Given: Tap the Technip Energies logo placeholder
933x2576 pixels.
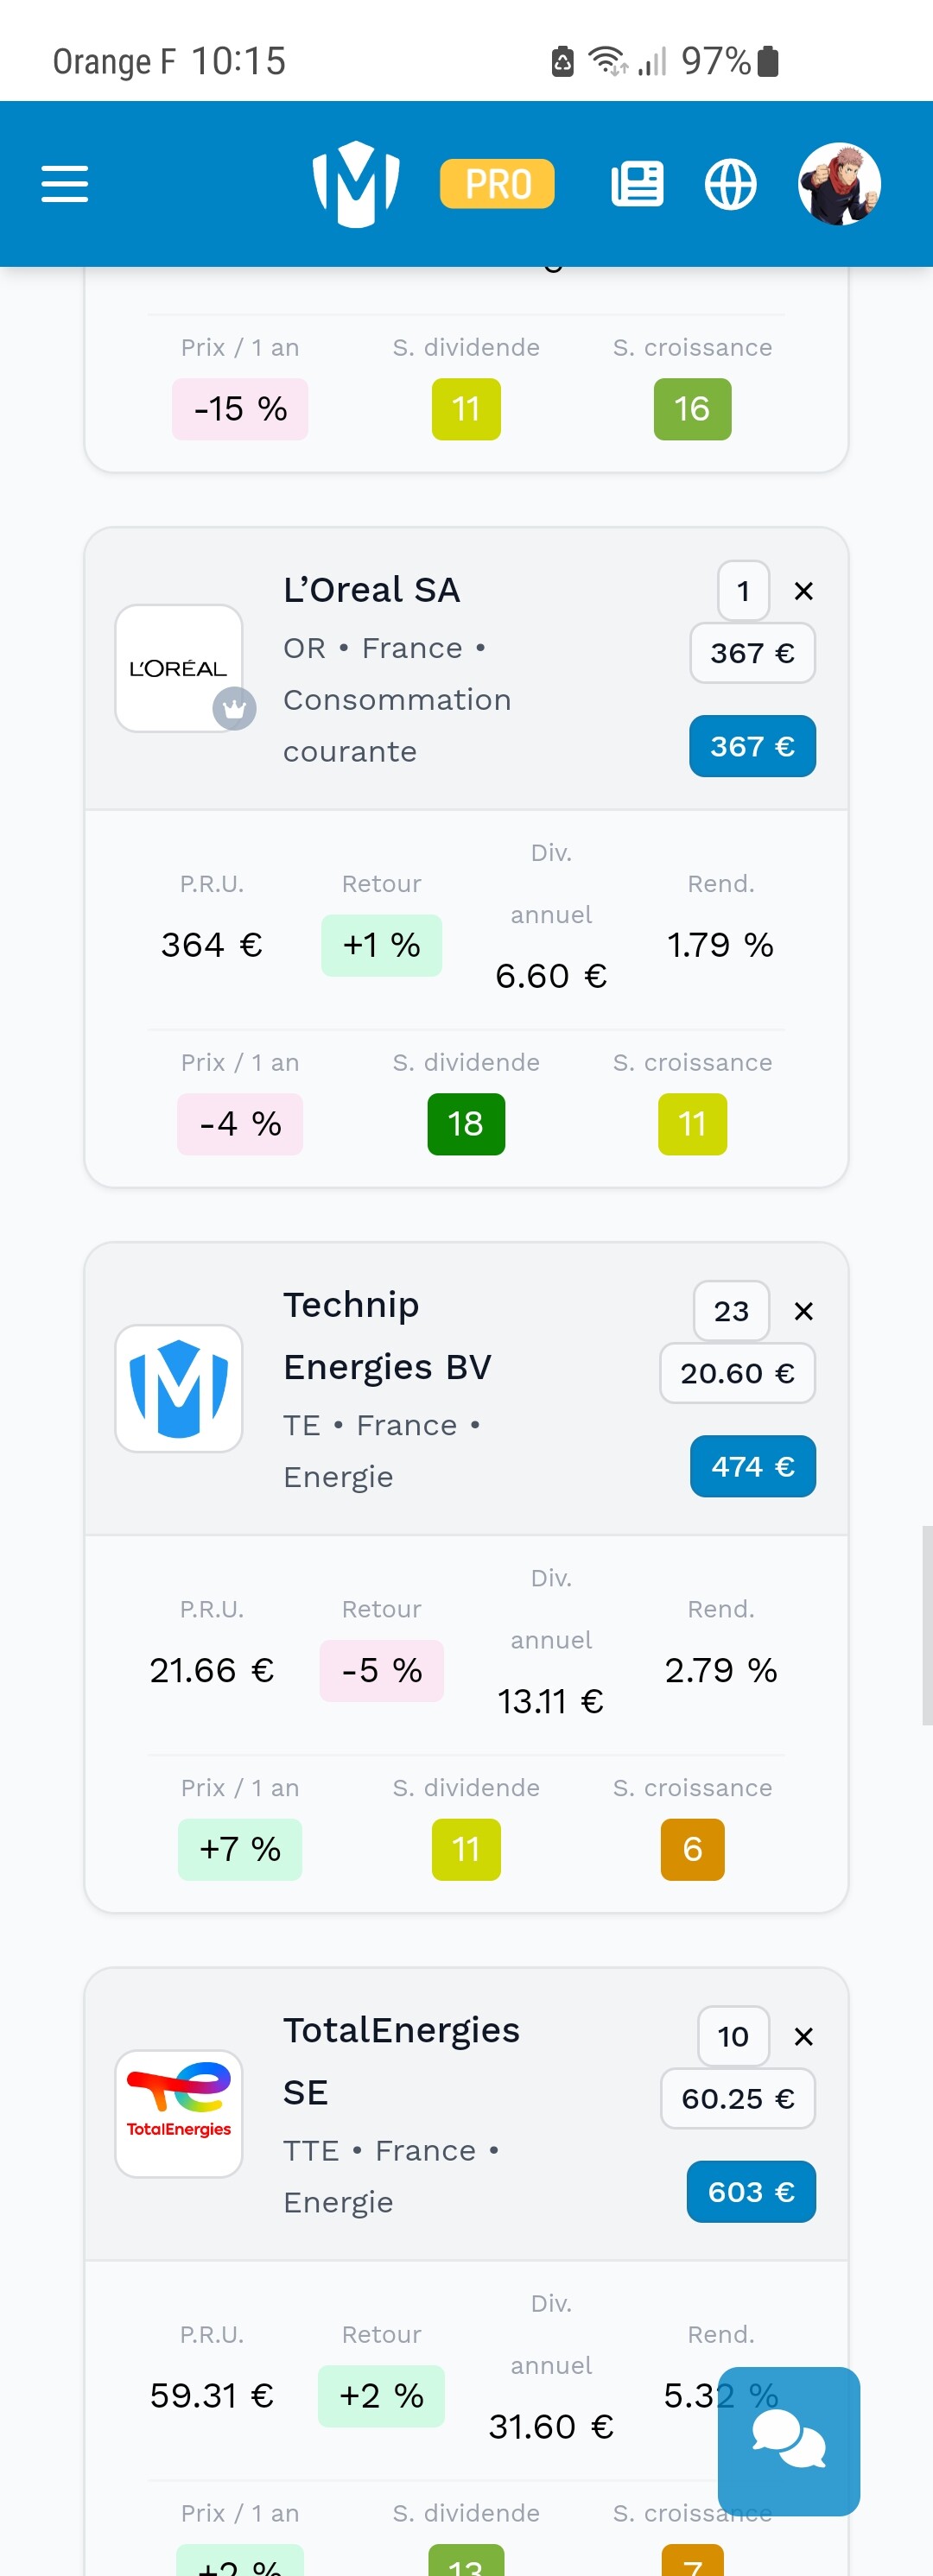Looking at the screenshot, I should 178,1388.
